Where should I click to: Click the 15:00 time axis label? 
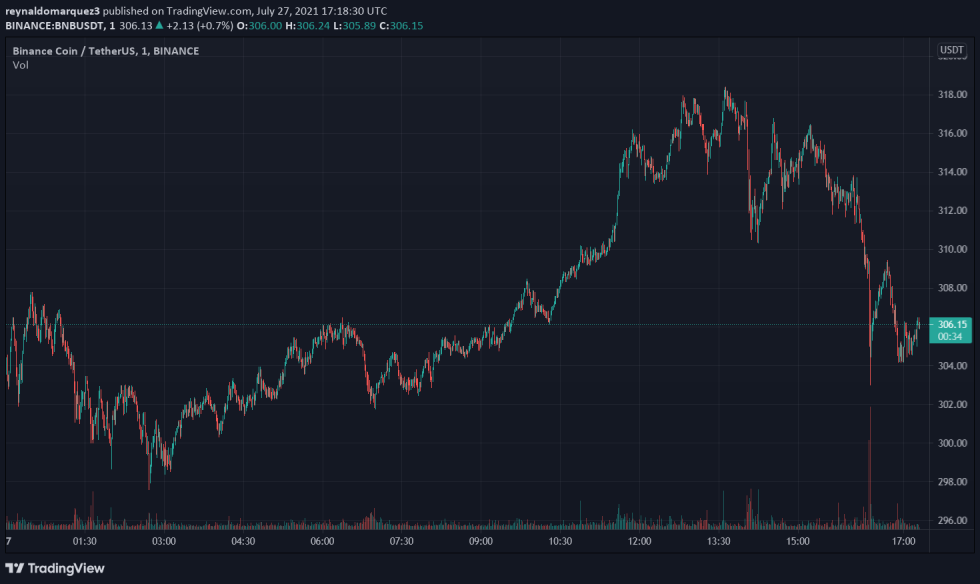point(798,541)
